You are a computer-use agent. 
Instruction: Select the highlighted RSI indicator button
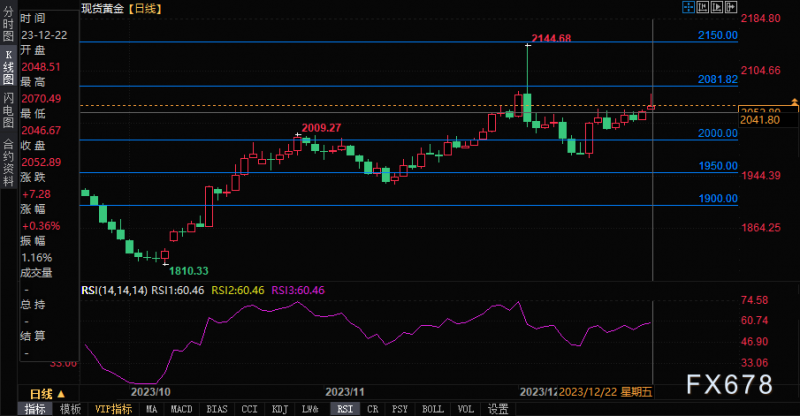(x=345, y=409)
